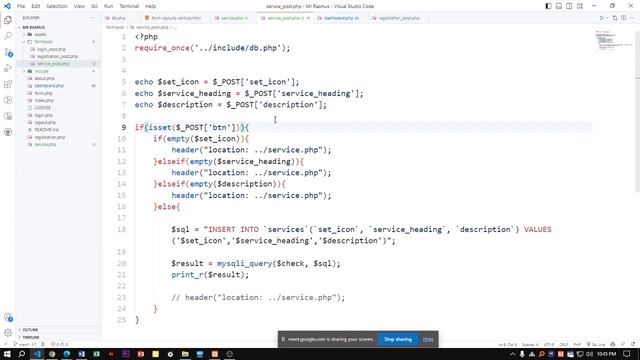The height and width of the screenshot is (360, 640).
Task: Click the PHP language mode indicator
Action: pos(577,345)
